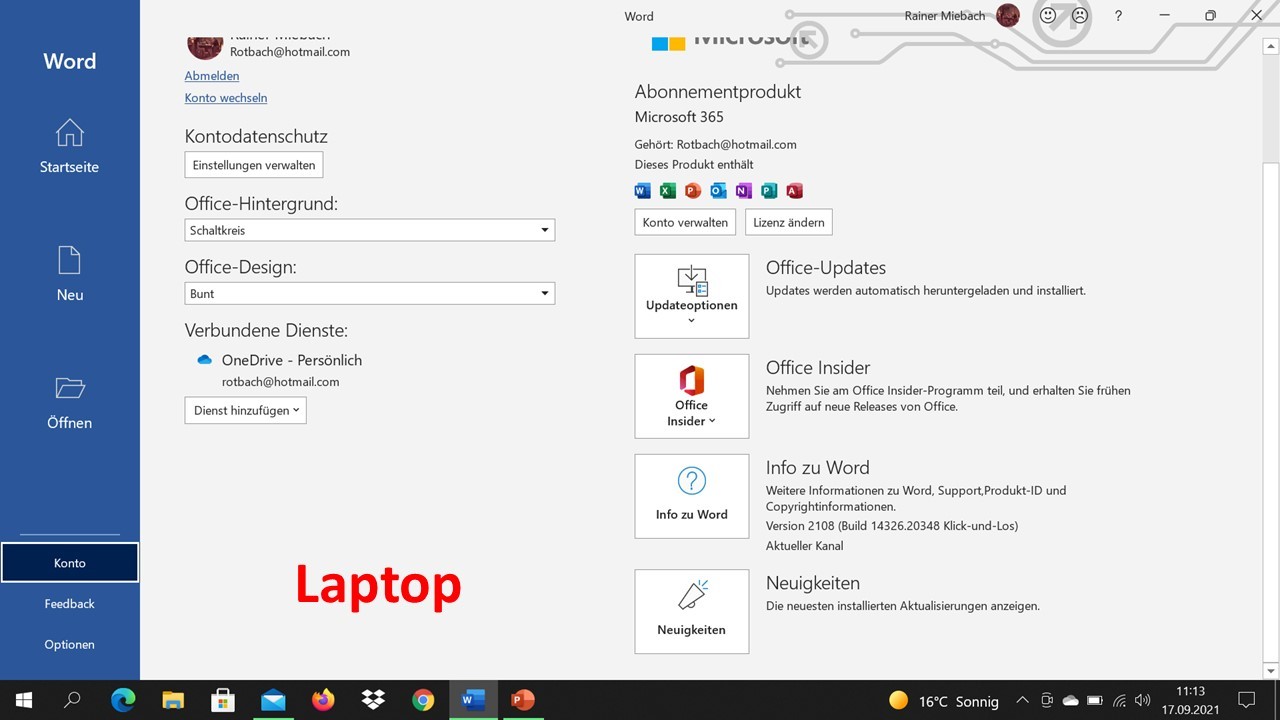This screenshot has height=720, width=1280.
Task: Select Neu in the sidebar
Action: click(70, 274)
